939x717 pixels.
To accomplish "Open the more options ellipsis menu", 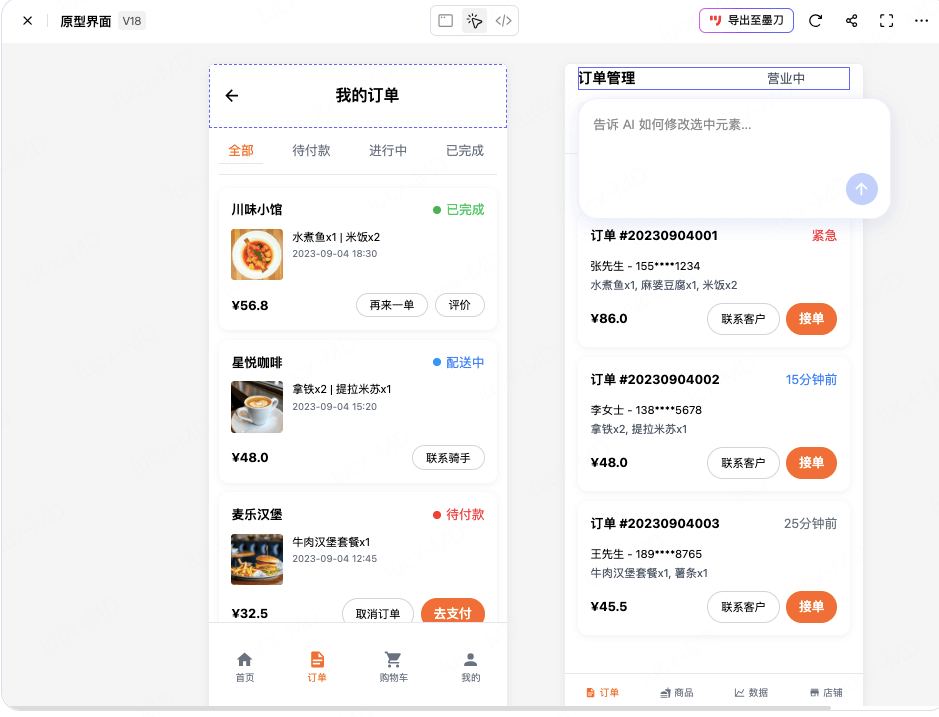I will click(921, 21).
